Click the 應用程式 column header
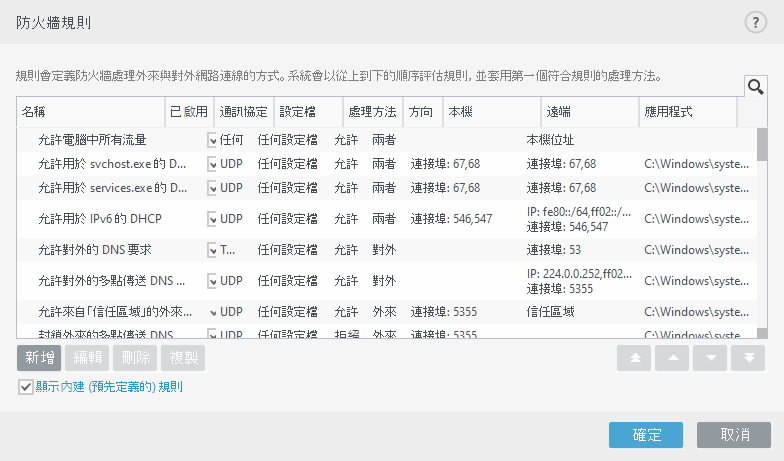784x461 pixels. 687,112
